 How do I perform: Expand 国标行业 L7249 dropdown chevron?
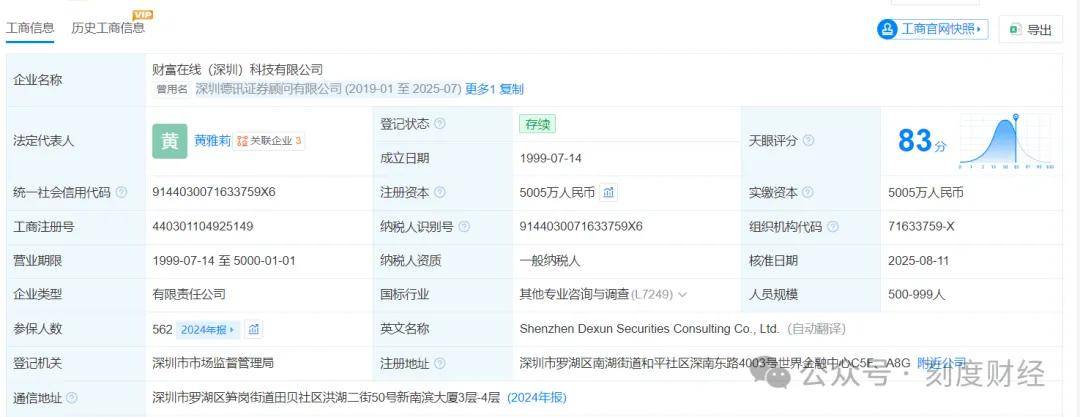click(683, 295)
